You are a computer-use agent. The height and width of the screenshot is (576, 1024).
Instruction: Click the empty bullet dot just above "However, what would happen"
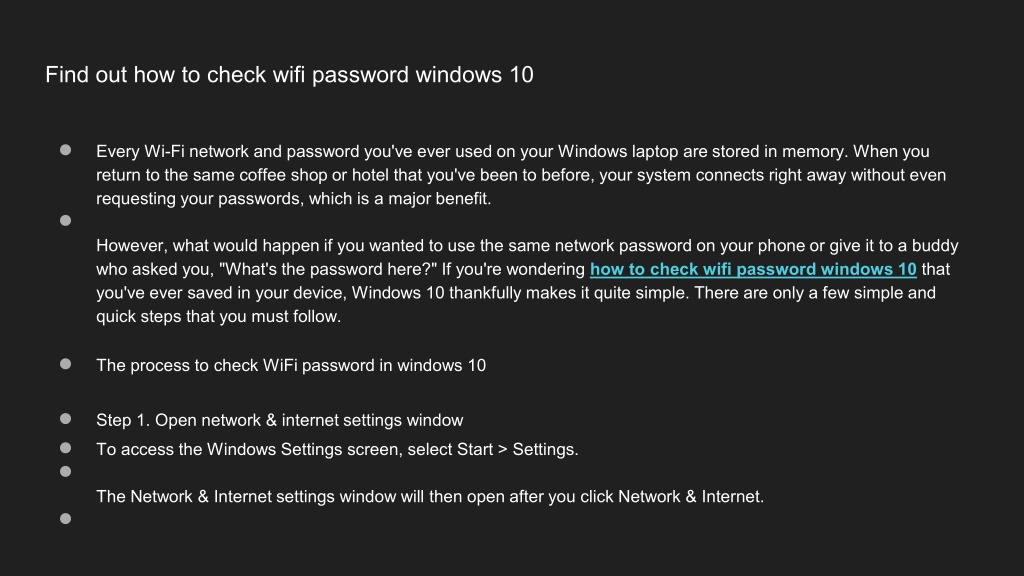(x=65, y=221)
